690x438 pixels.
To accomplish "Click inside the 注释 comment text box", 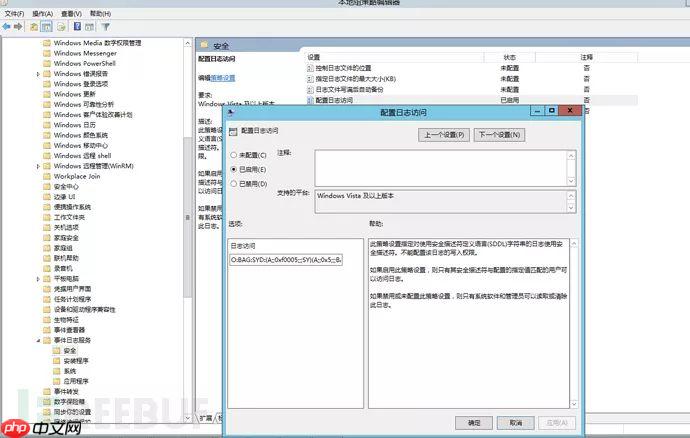I will tap(441, 168).
